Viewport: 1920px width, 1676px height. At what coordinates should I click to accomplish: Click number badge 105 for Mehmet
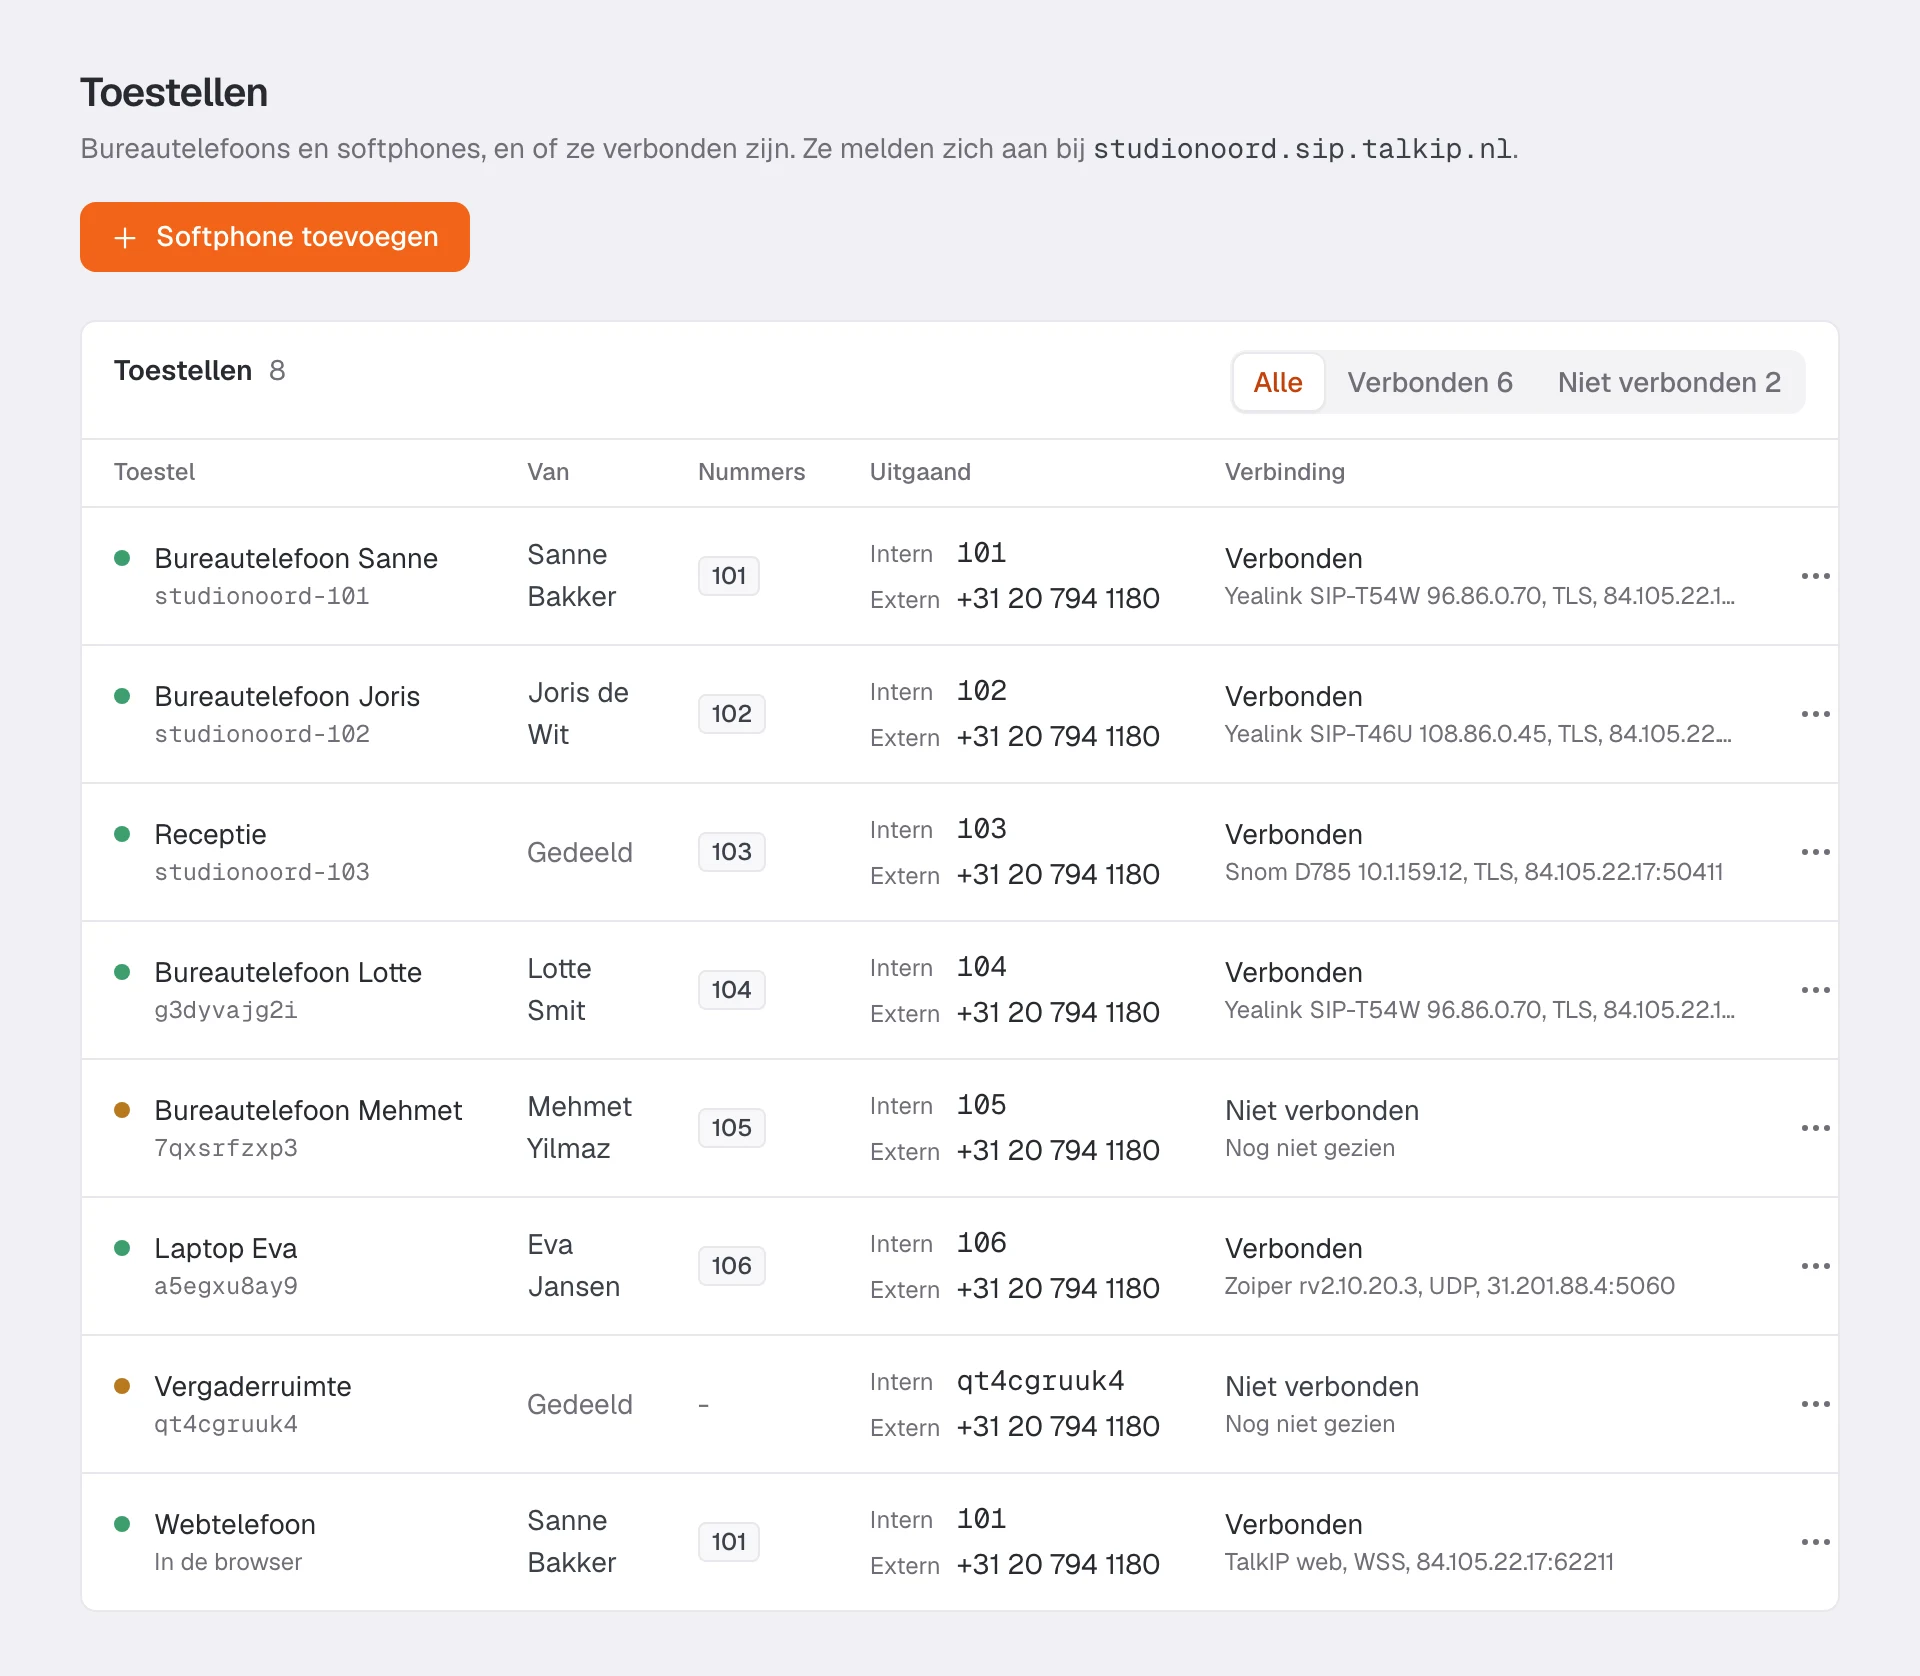[731, 1128]
